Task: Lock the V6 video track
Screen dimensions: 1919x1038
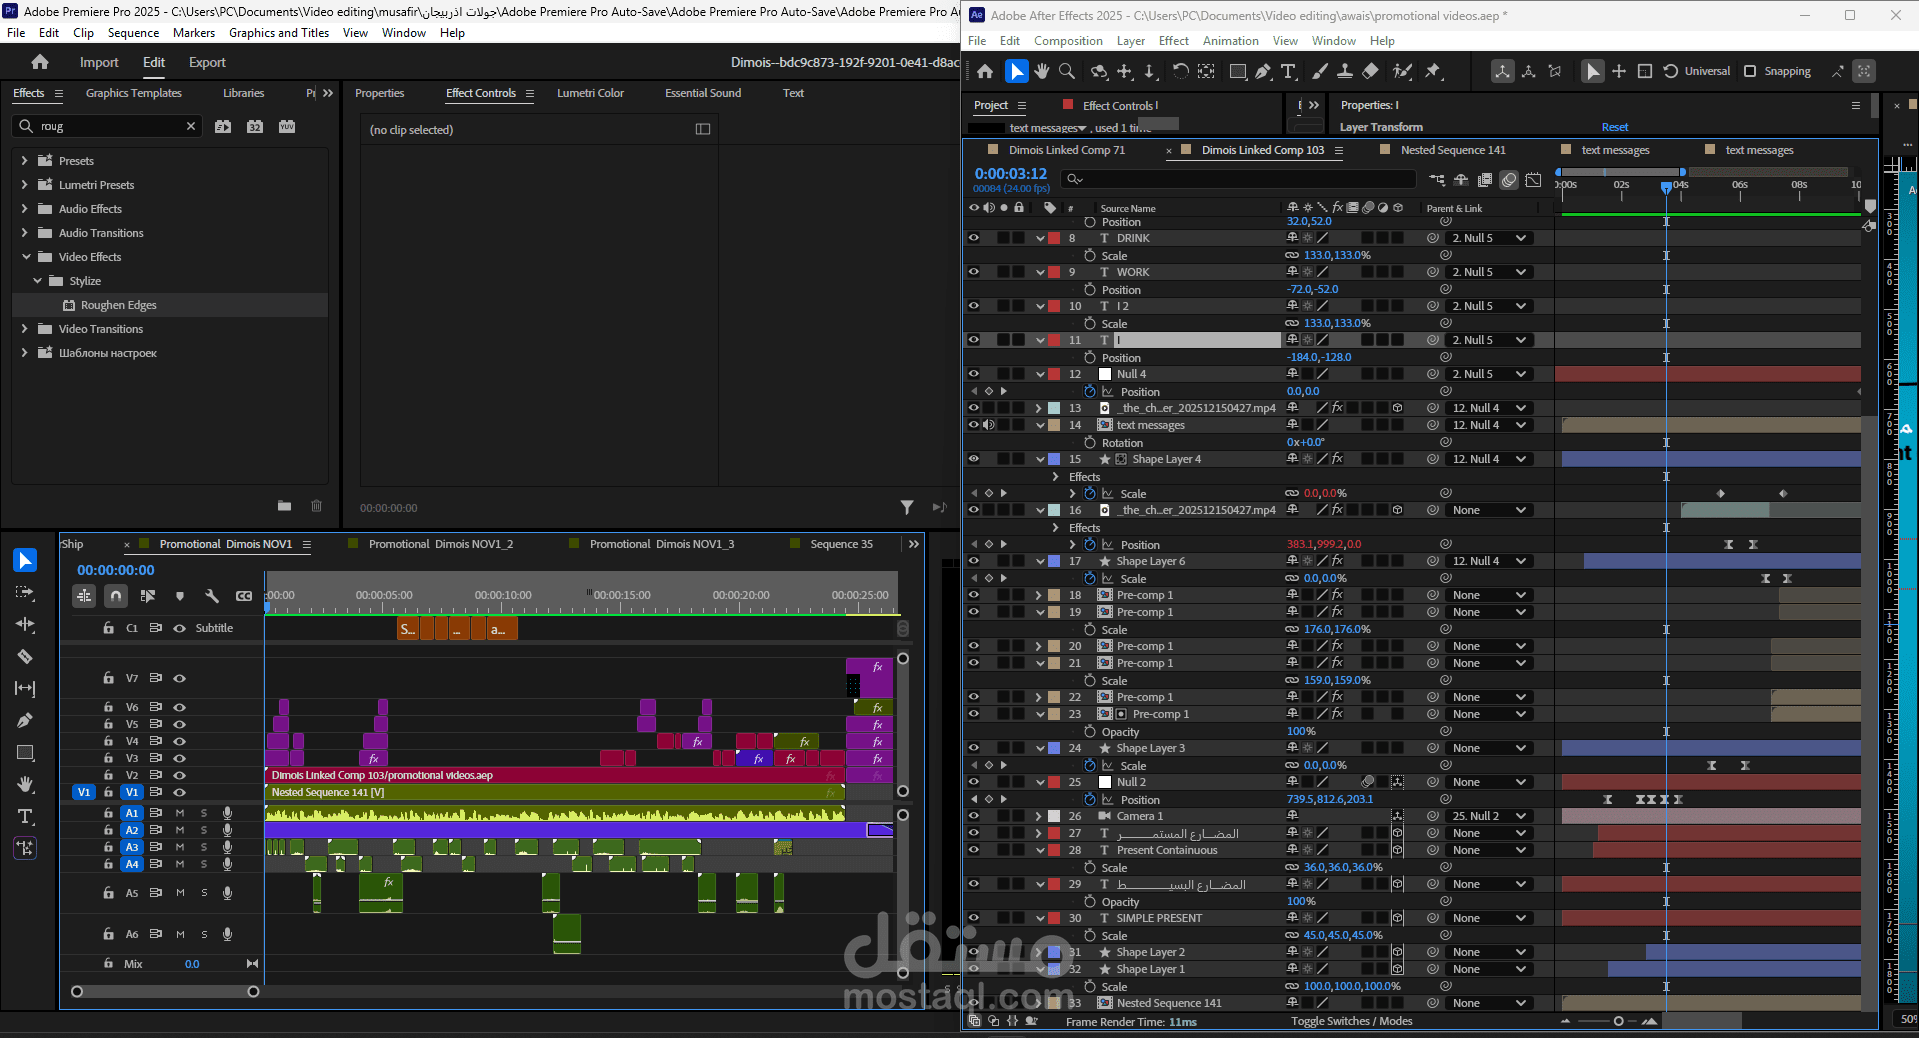Action: click(x=108, y=707)
